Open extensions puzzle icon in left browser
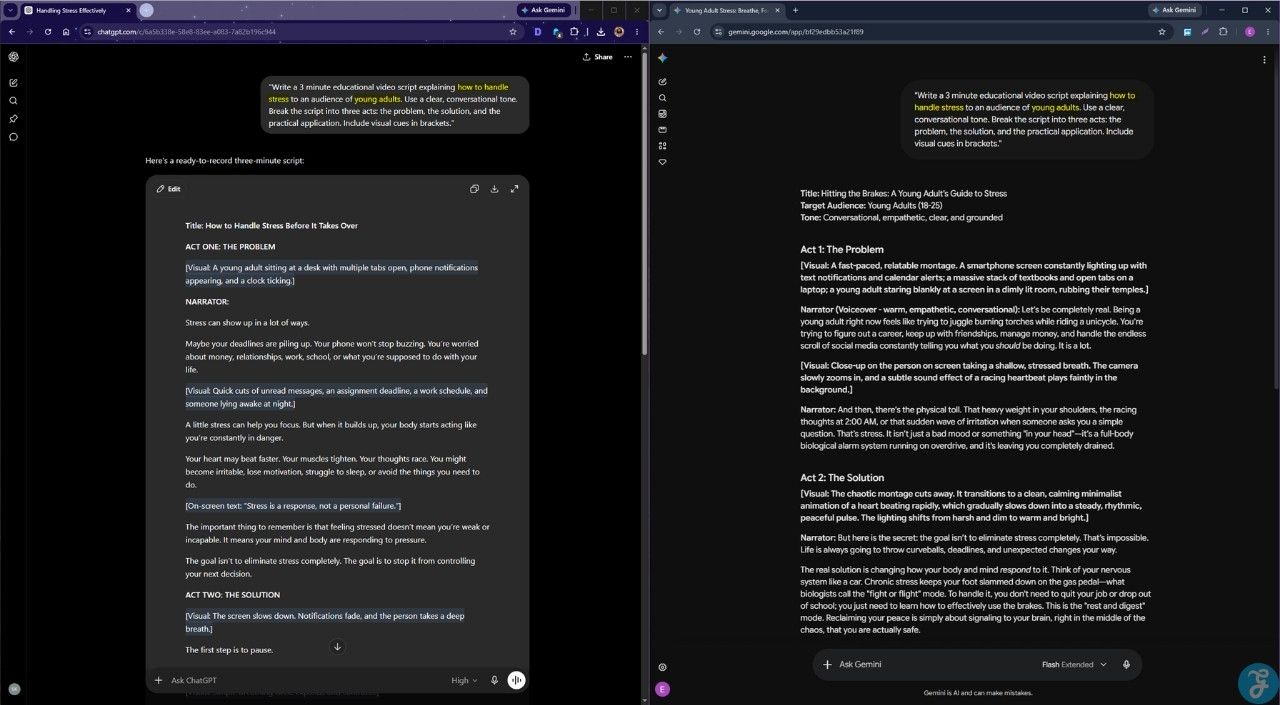This screenshot has width=1280, height=705. (x=574, y=32)
